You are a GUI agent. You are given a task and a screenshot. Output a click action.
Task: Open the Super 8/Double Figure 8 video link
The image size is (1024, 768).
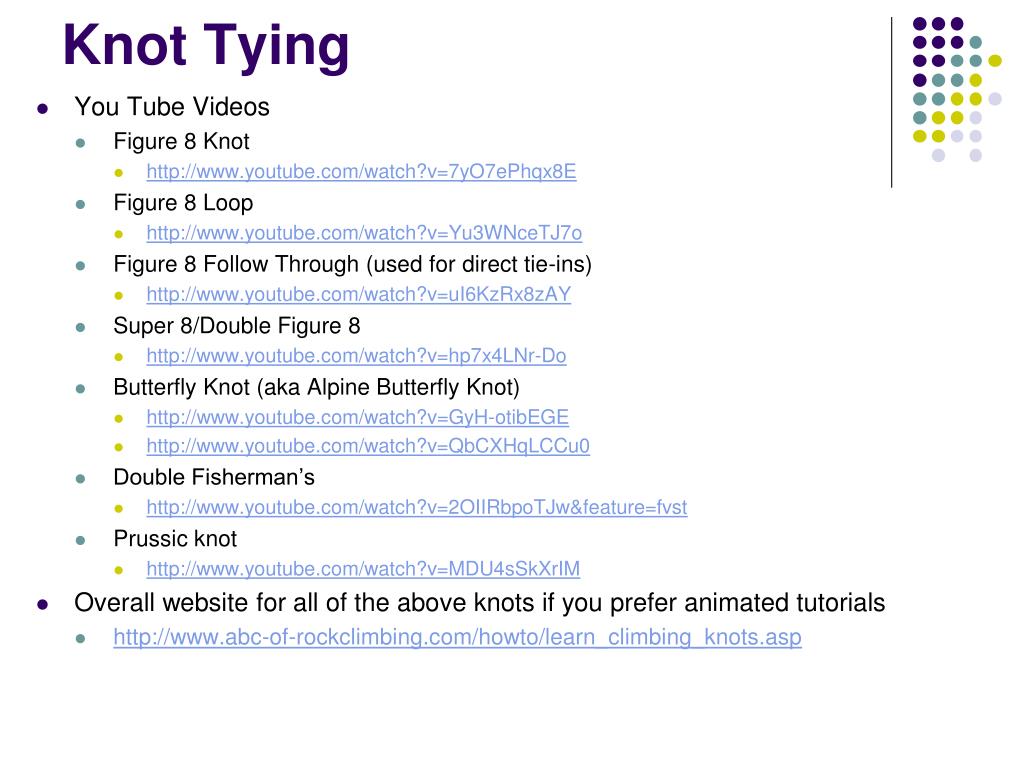coord(356,356)
